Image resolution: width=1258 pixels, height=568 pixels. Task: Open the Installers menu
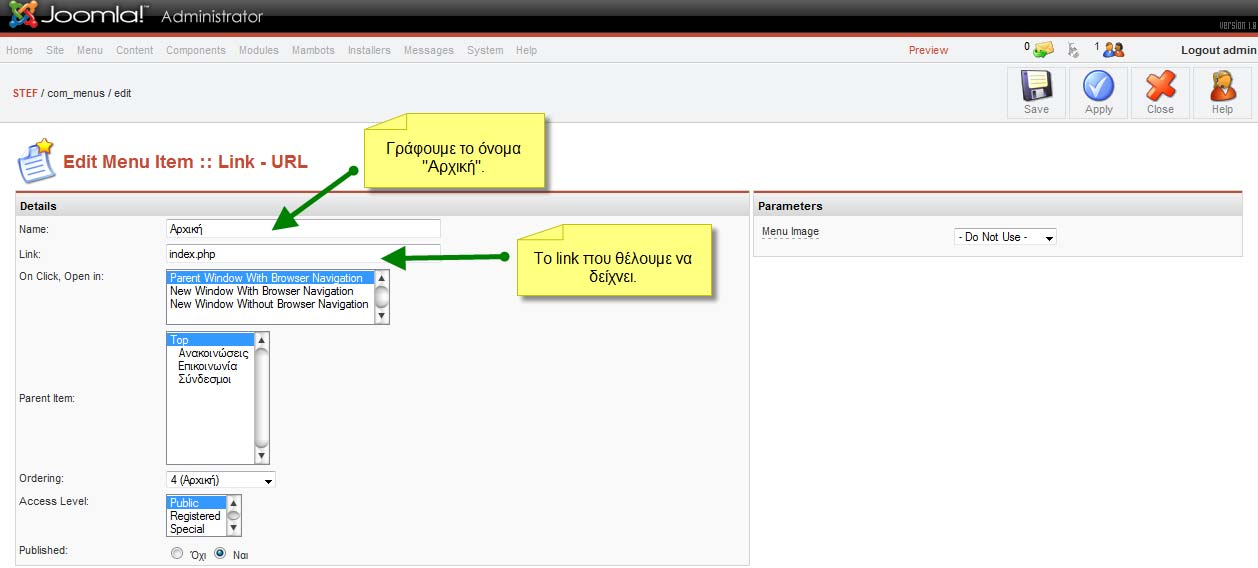pyautogui.click(x=369, y=50)
